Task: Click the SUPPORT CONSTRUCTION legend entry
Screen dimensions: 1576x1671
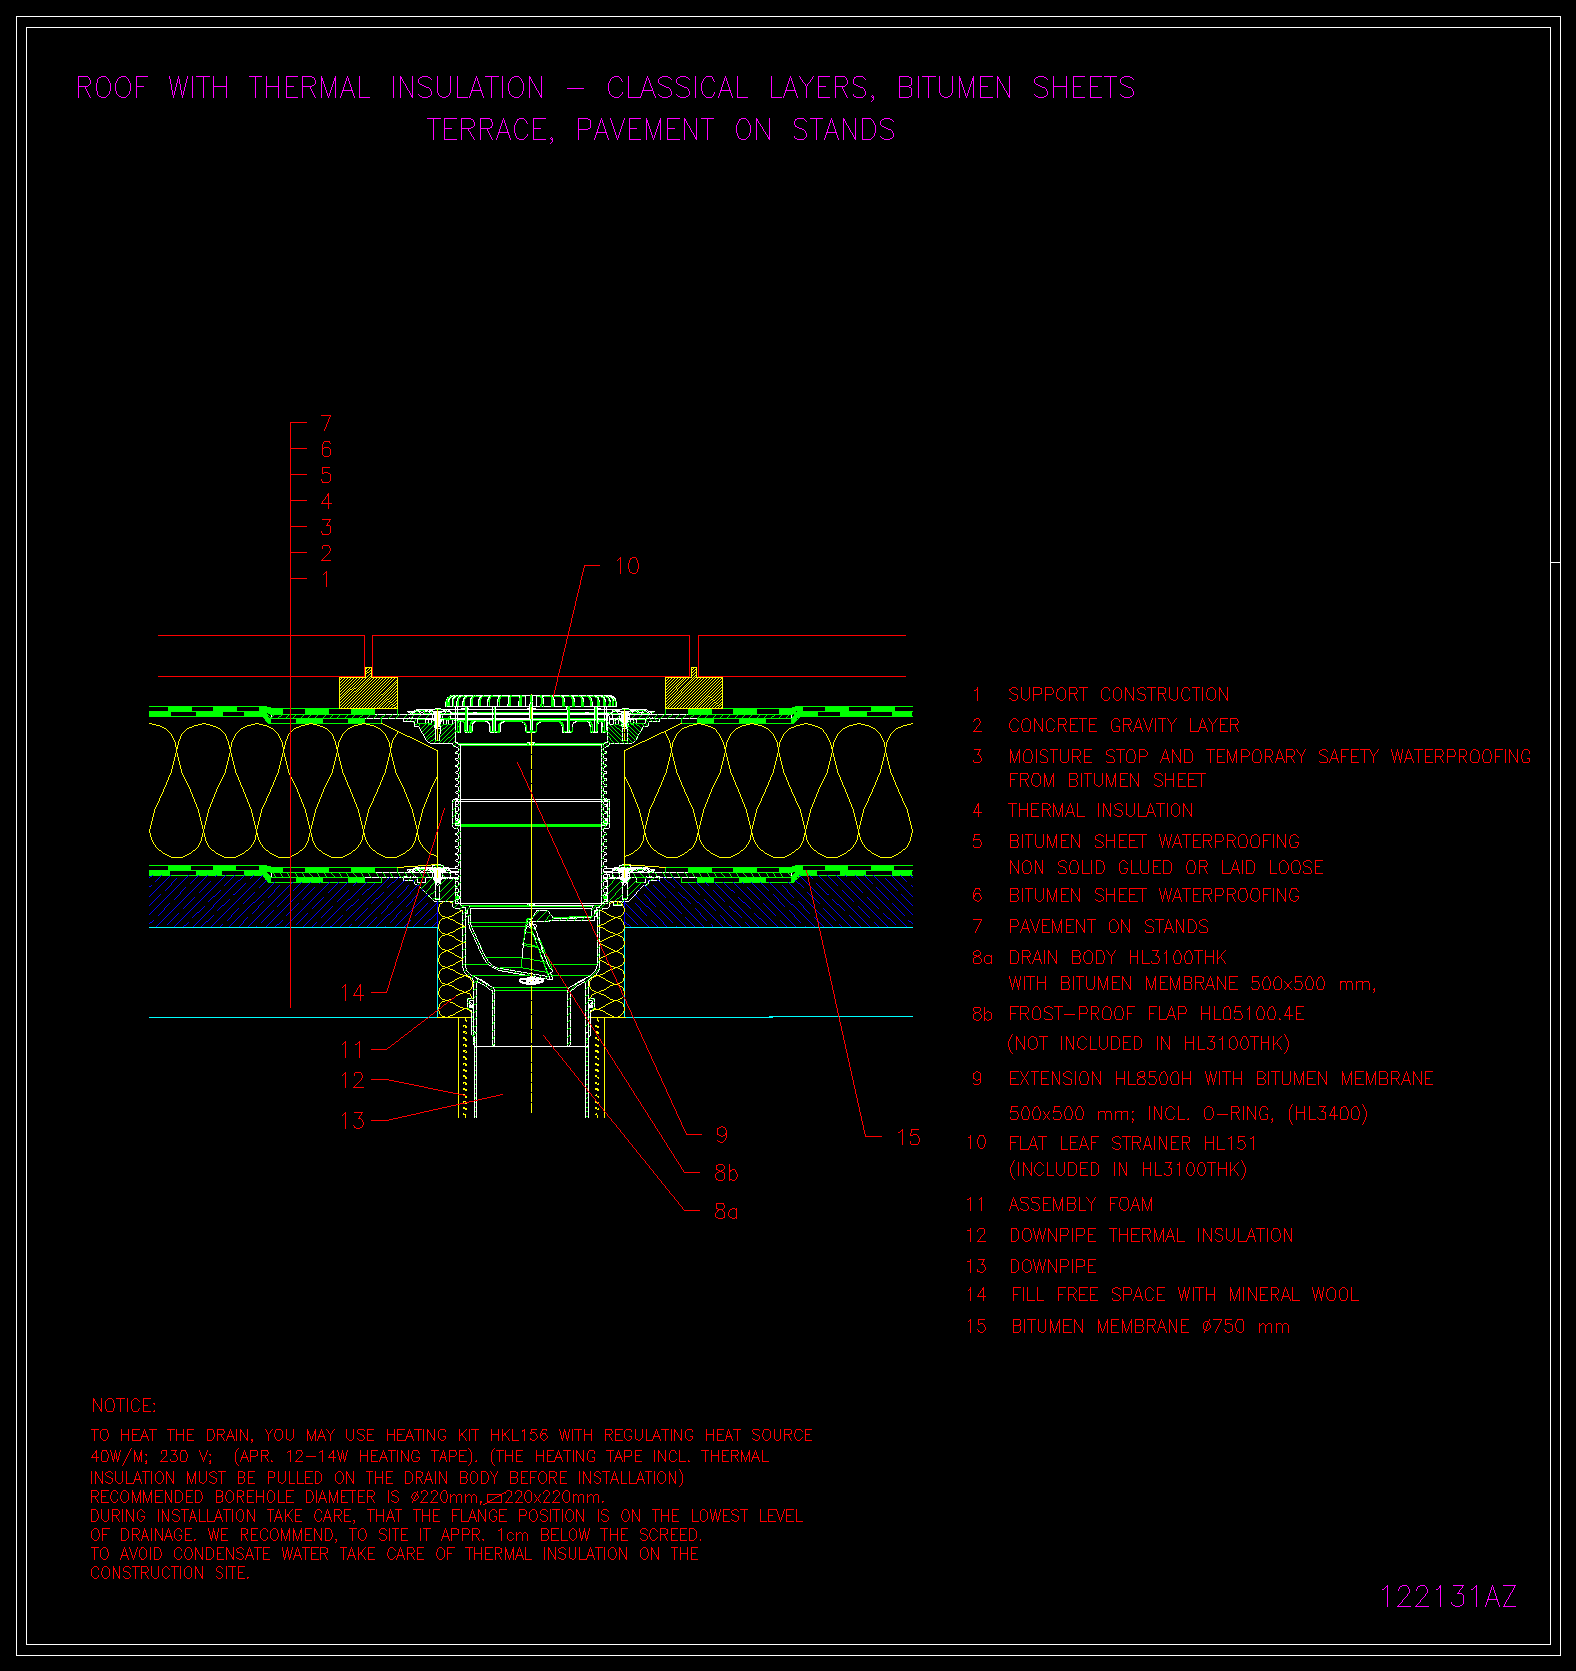Action: point(1118,695)
